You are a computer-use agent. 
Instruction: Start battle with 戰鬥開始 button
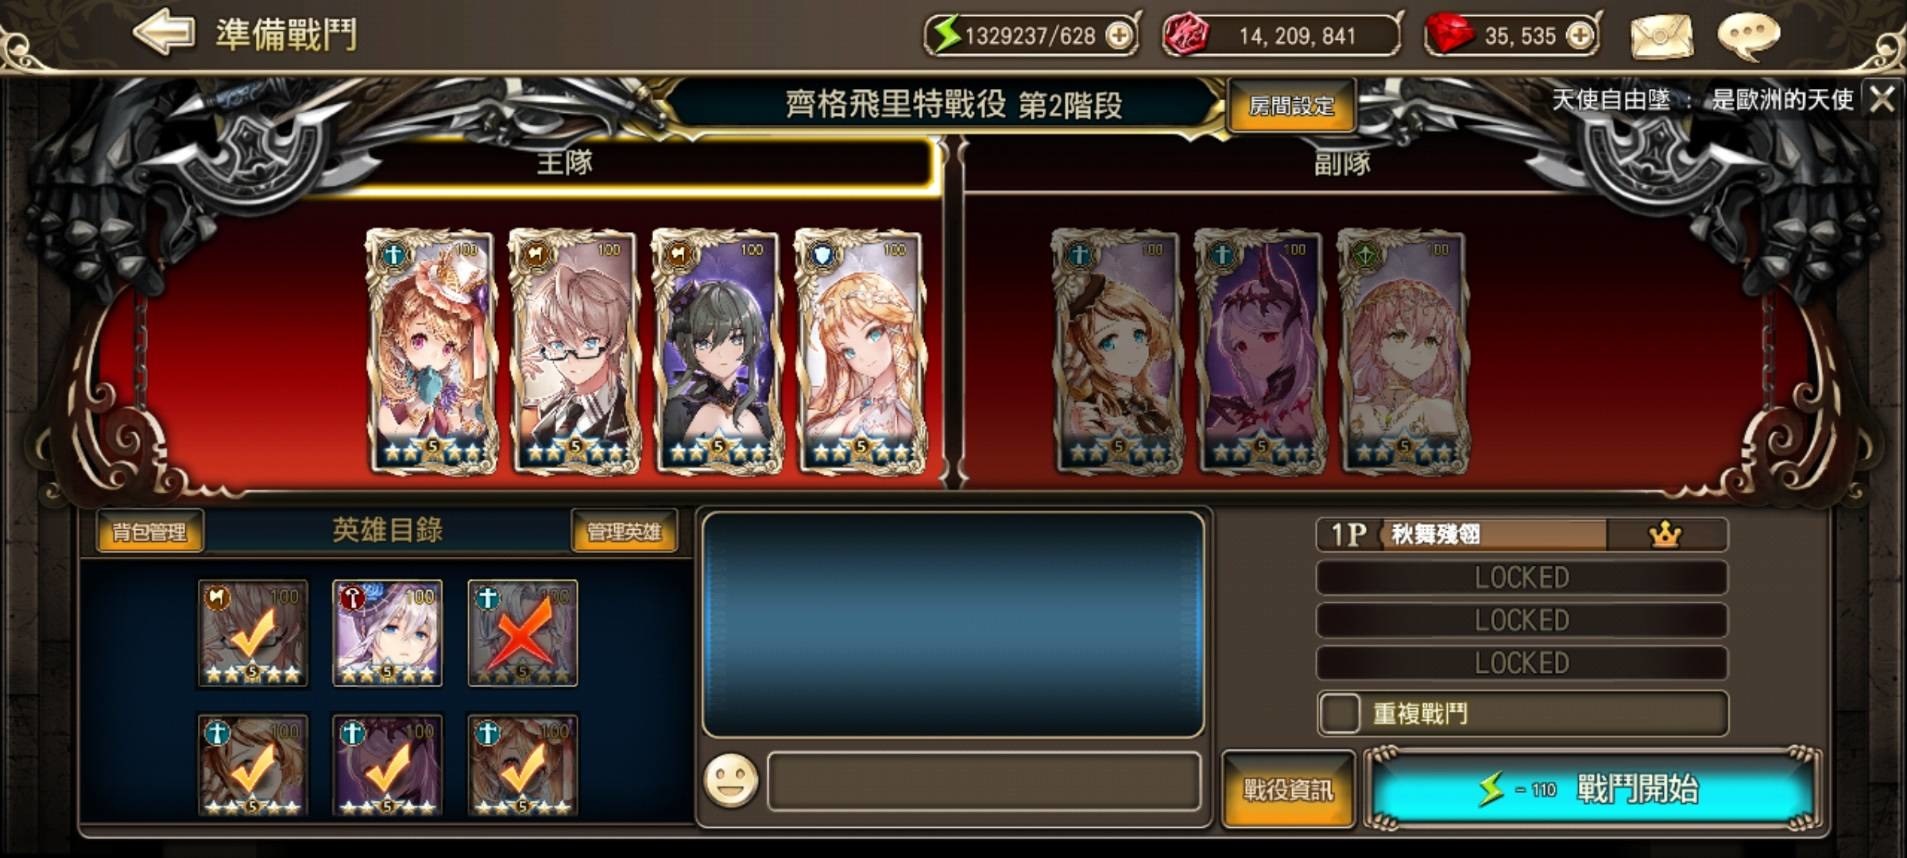coord(1594,790)
